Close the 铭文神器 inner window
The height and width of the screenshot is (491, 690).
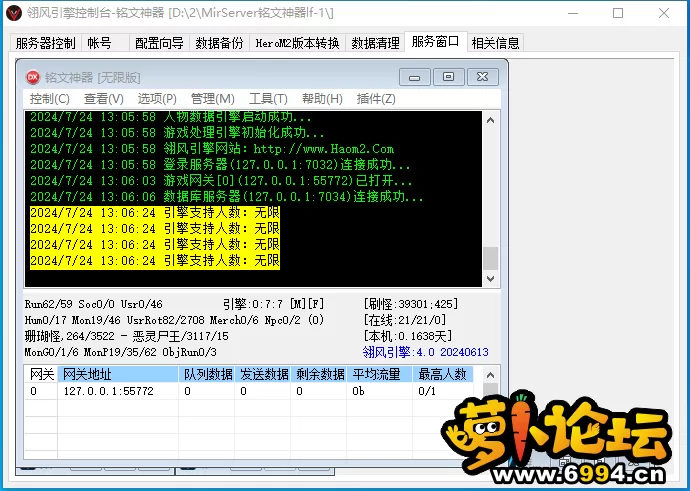[x=483, y=77]
